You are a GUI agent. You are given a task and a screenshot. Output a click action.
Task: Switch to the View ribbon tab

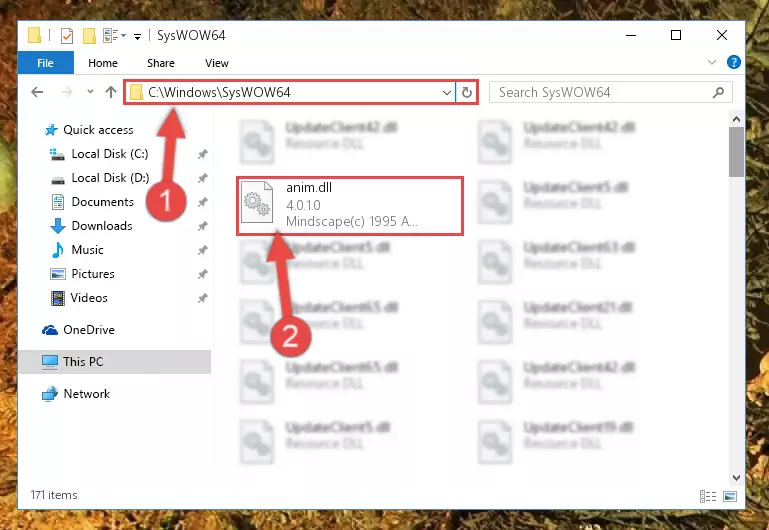pyautogui.click(x=217, y=63)
